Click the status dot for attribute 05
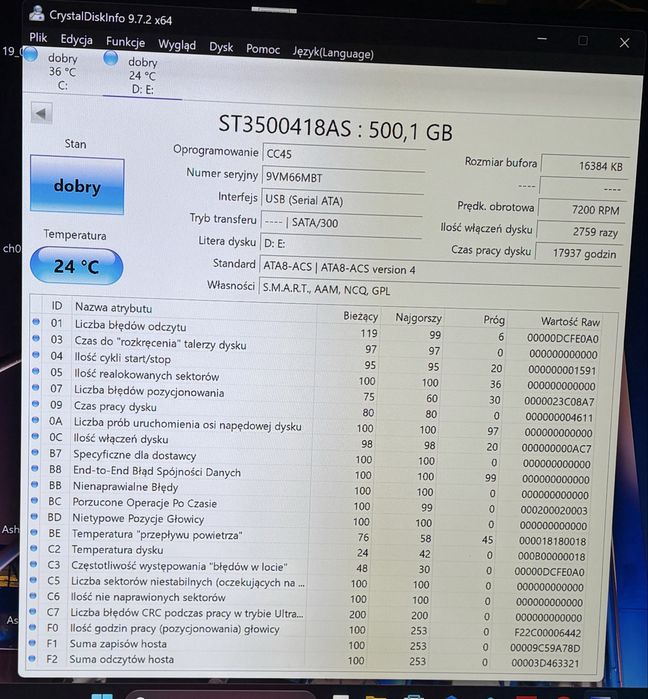 [36, 371]
